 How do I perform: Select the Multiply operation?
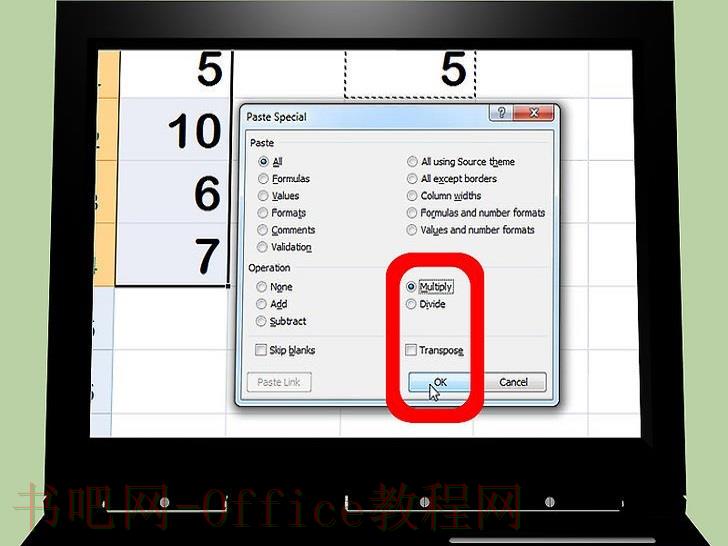pyautogui.click(x=411, y=287)
